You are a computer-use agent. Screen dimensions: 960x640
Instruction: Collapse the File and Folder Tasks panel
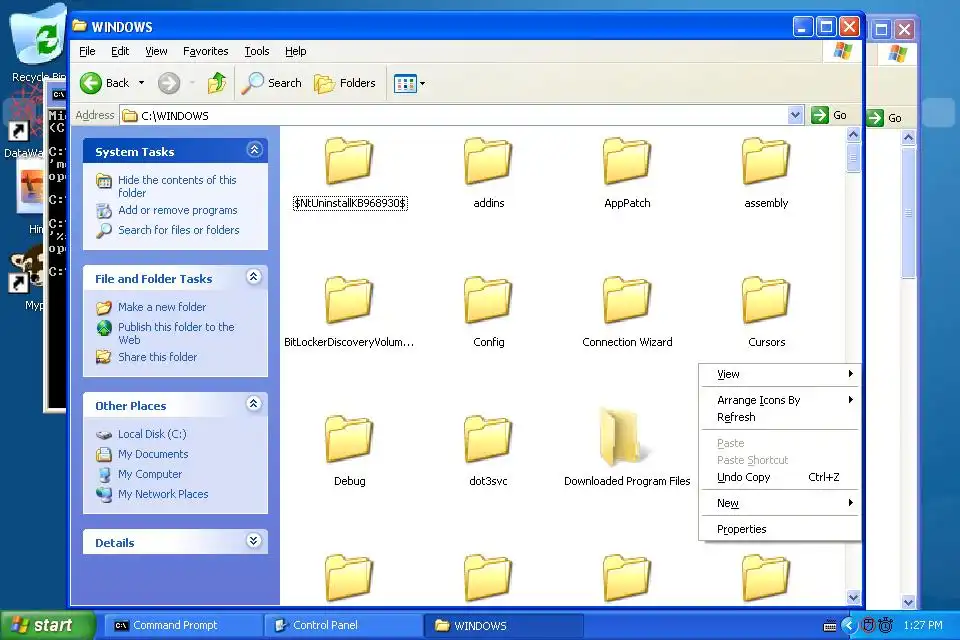click(x=253, y=277)
